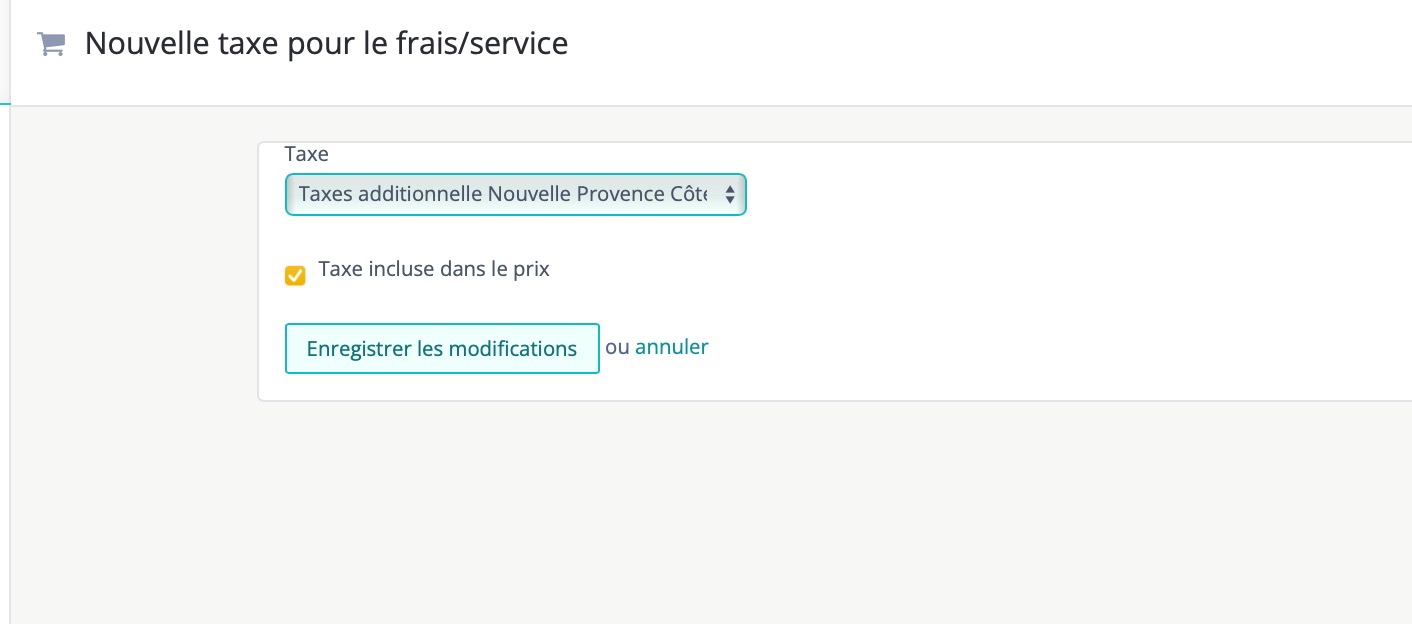Open the Taxe dropdown list
1412x624 pixels.
[515, 195]
